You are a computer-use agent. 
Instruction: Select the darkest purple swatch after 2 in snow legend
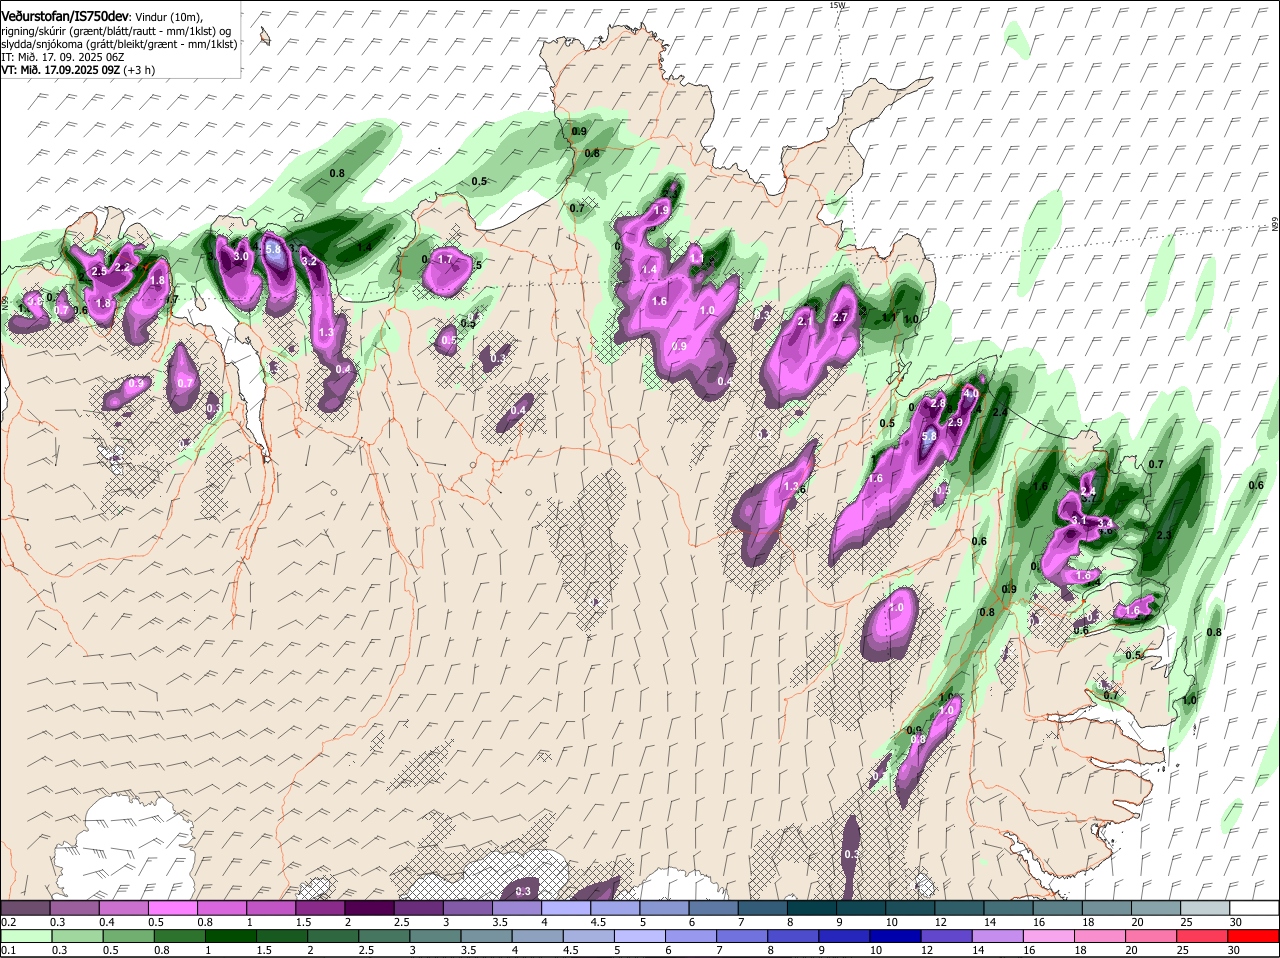369,907
